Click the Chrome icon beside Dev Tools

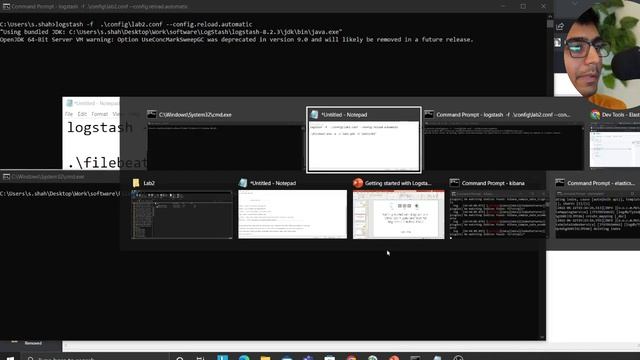coord(595,115)
